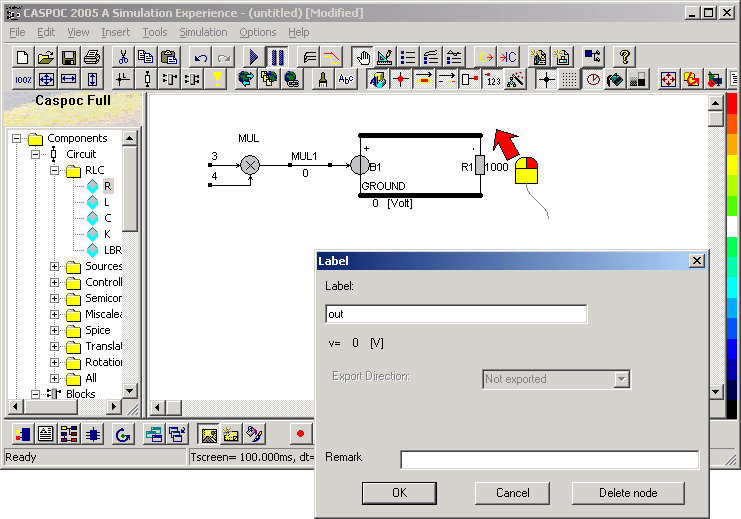
Task: Select the L inductor component in tree
Action: [106, 202]
